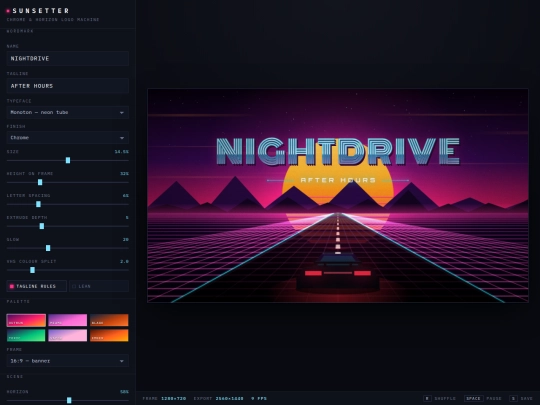Screen dimensions: 540x405
Task: Click the 9 FPS readout
Action: pos(259,398)
